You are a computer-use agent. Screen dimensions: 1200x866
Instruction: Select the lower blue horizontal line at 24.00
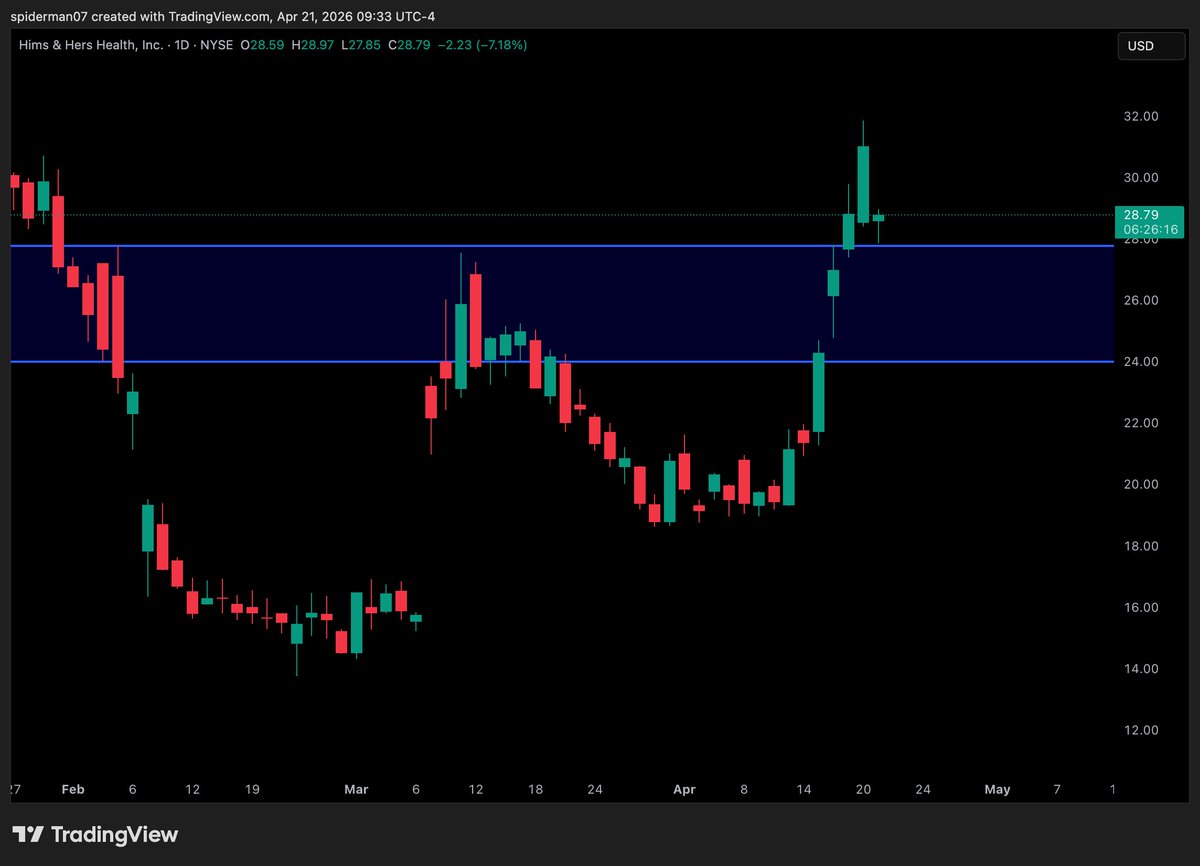[x=560, y=361]
